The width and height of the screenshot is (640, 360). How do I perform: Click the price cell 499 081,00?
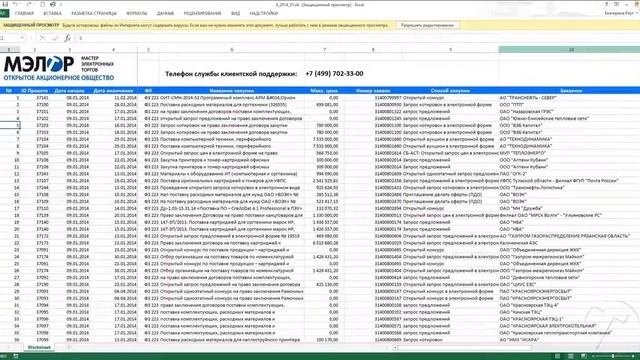coord(327,105)
